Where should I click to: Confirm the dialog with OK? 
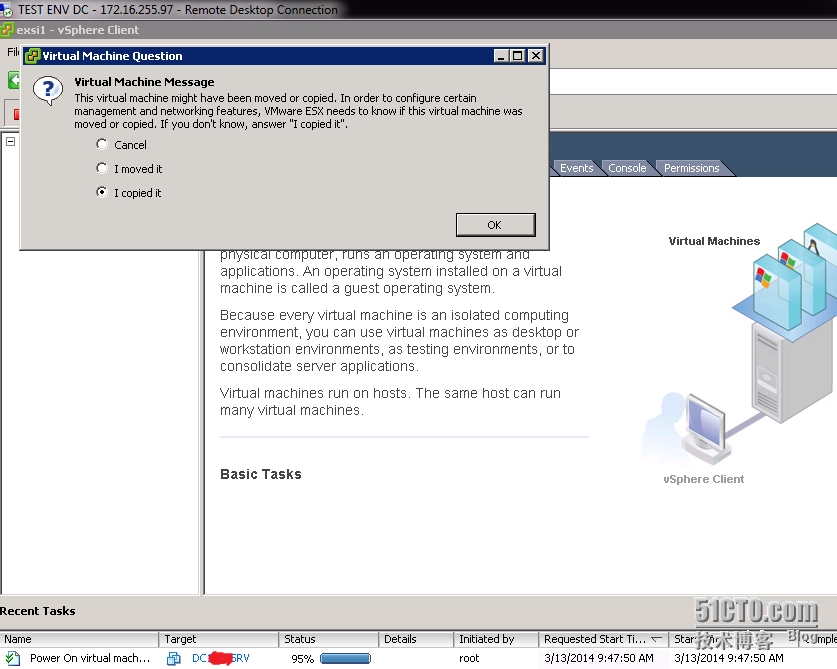point(495,225)
